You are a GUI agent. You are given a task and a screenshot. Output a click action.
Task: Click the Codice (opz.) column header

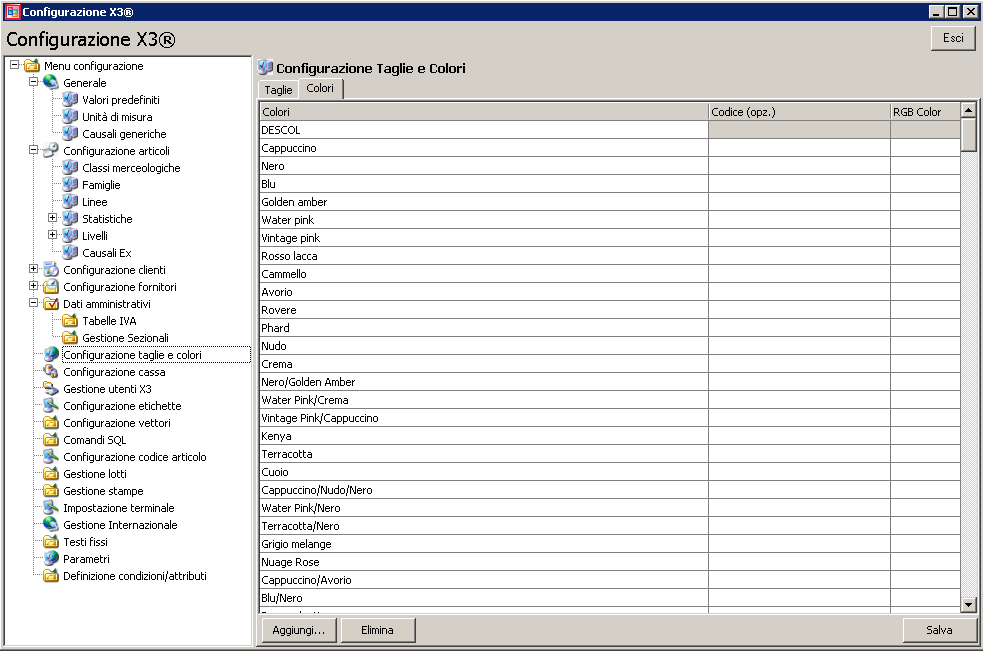tap(799, 112)
